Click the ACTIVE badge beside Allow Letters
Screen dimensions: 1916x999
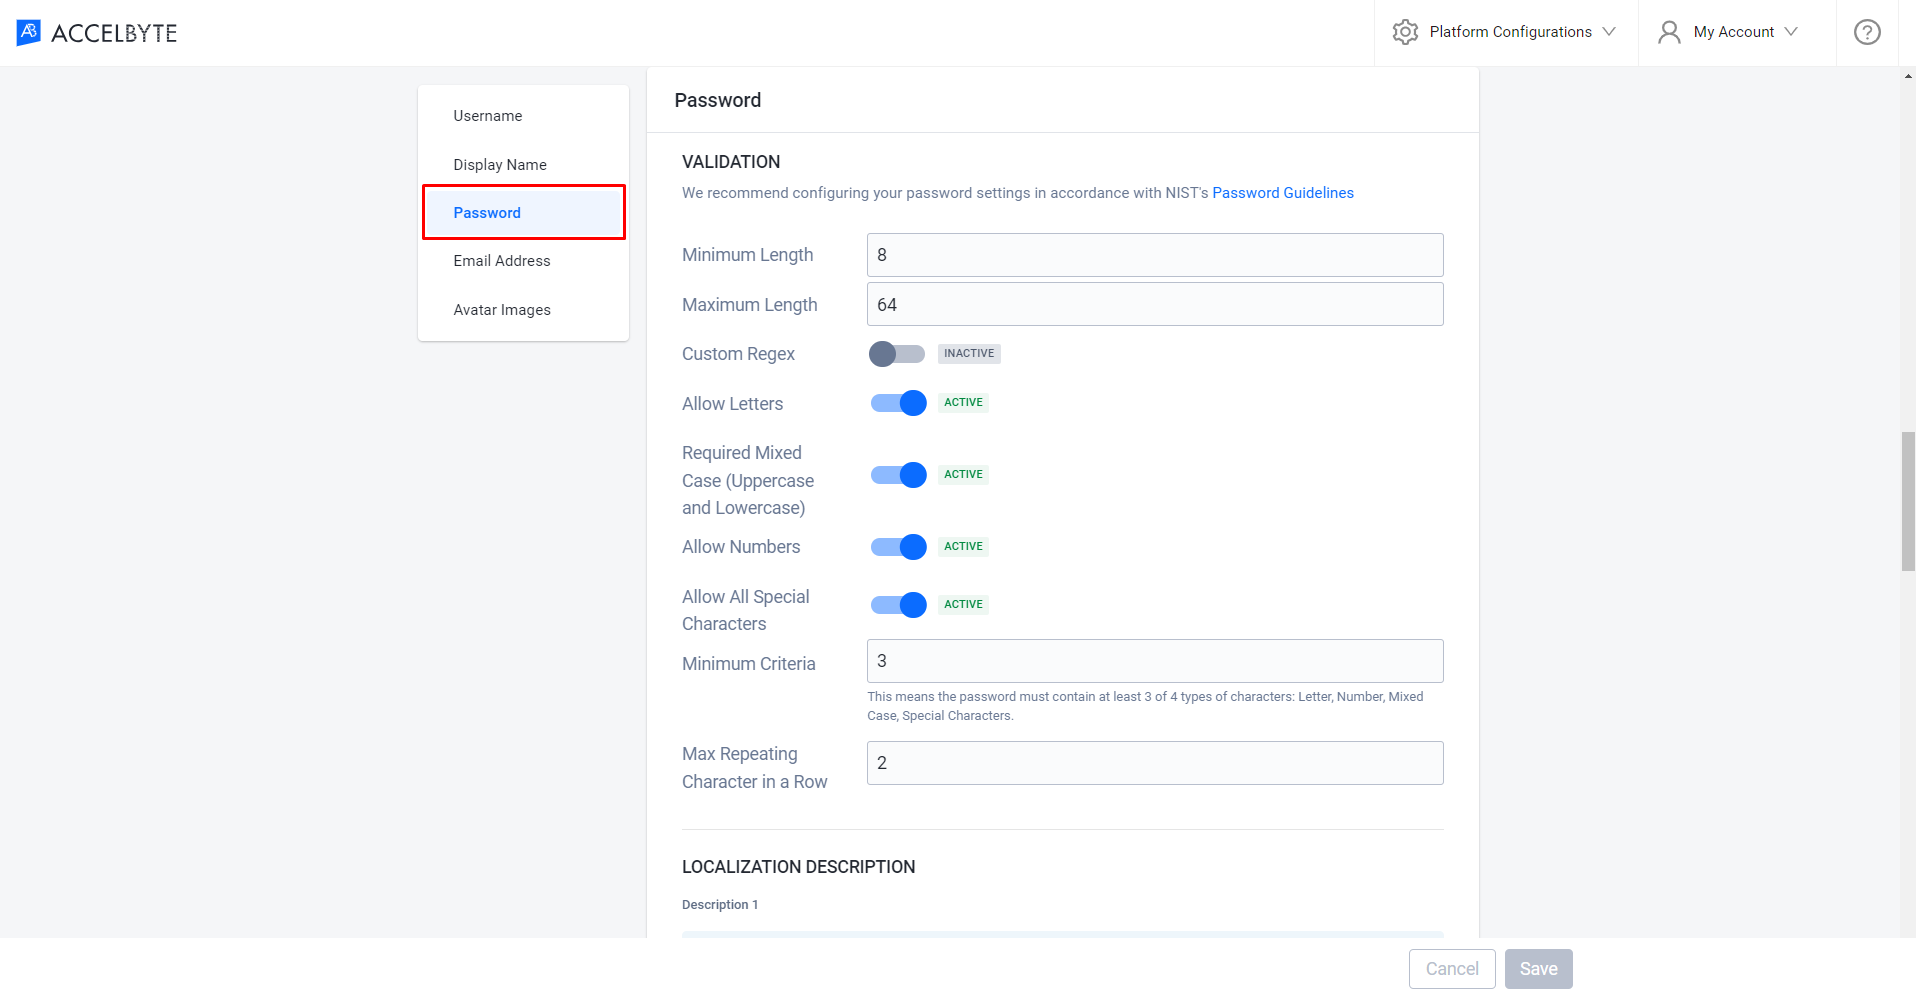tap(963, 403)
